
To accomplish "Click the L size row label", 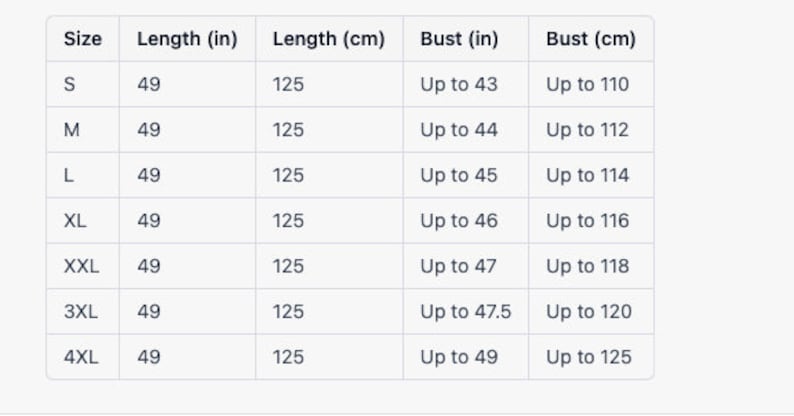I will tap(68, 175).
